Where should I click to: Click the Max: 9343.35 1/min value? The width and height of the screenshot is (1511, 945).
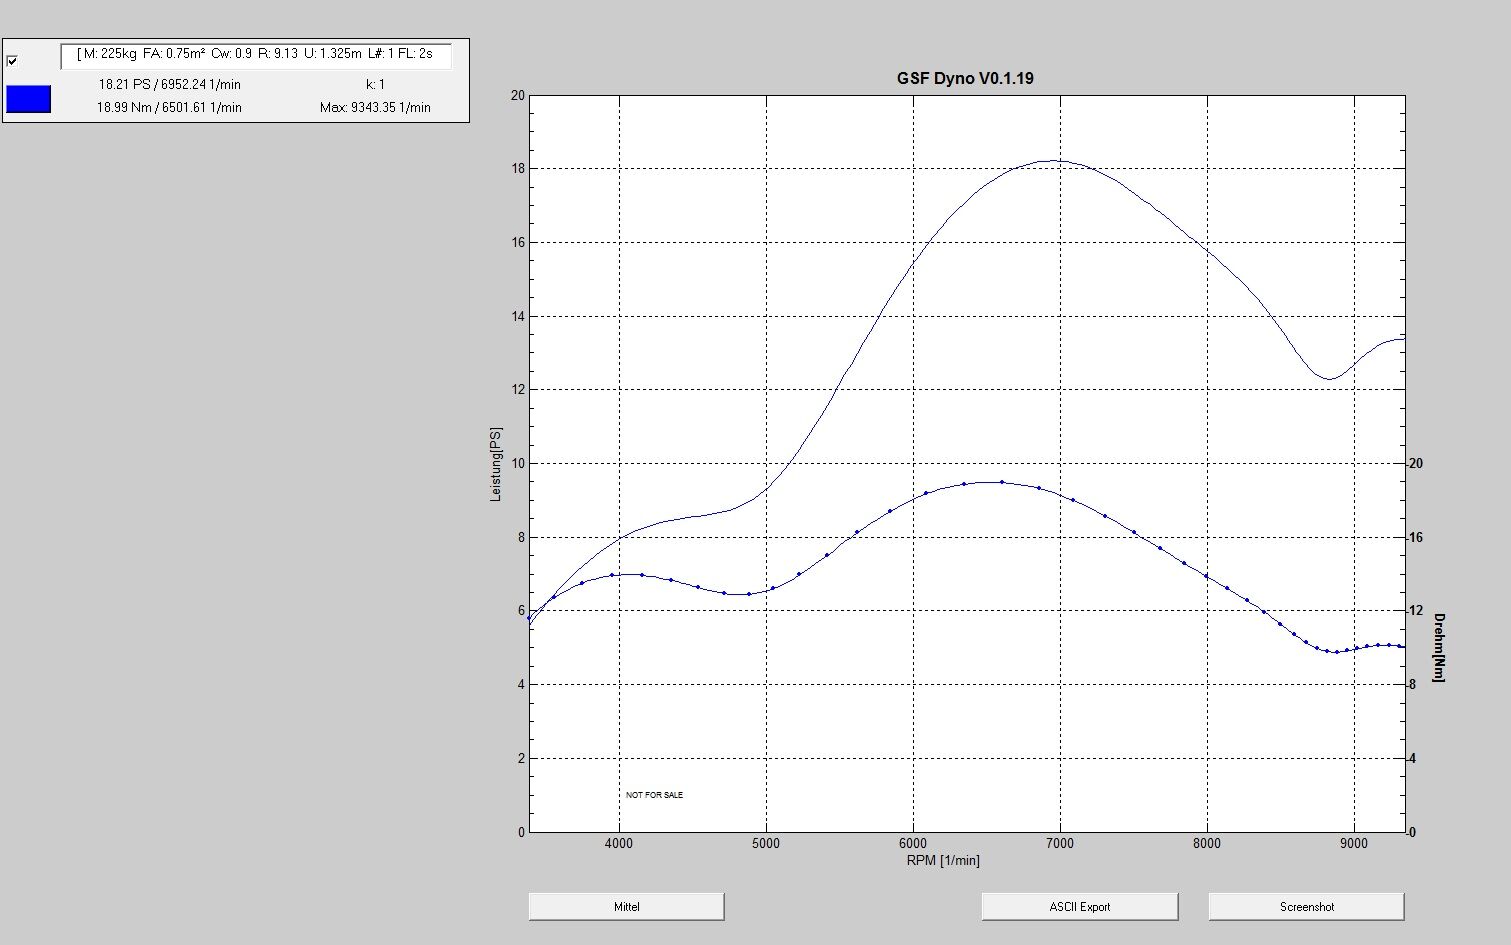click(x=375, y=107)
